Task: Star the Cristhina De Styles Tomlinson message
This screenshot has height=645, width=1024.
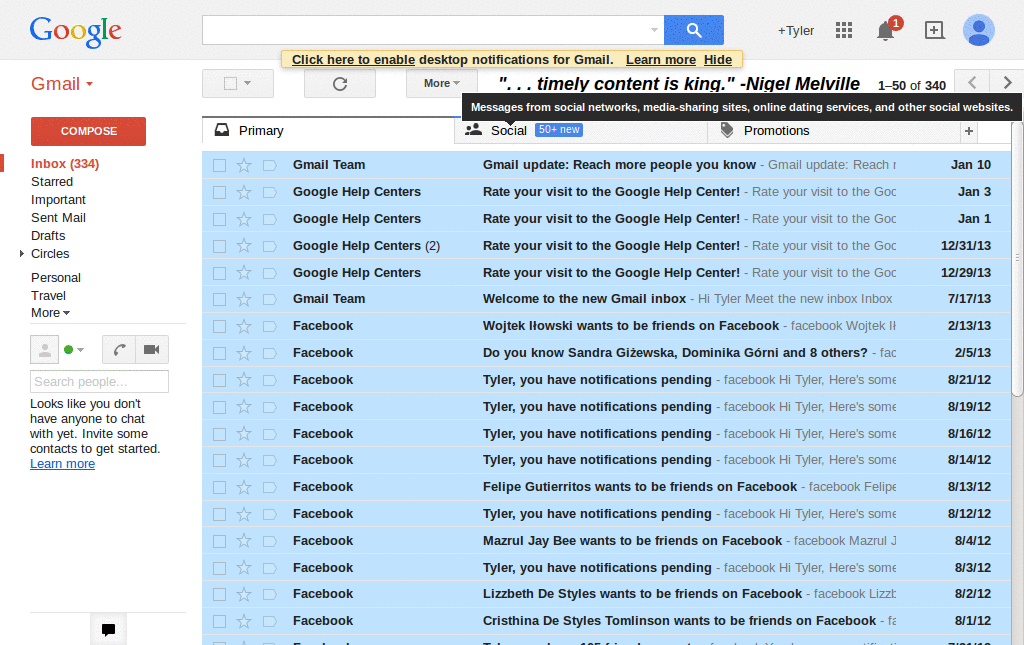Action: pos(244,621)
